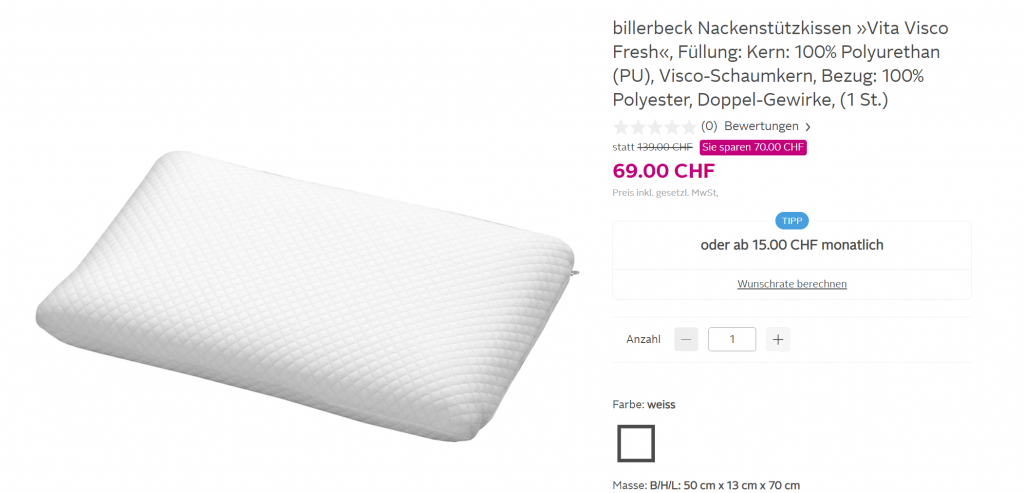Select the weiss color swatch
Viewport: 1024px width, 493px height.
point(636,443)
